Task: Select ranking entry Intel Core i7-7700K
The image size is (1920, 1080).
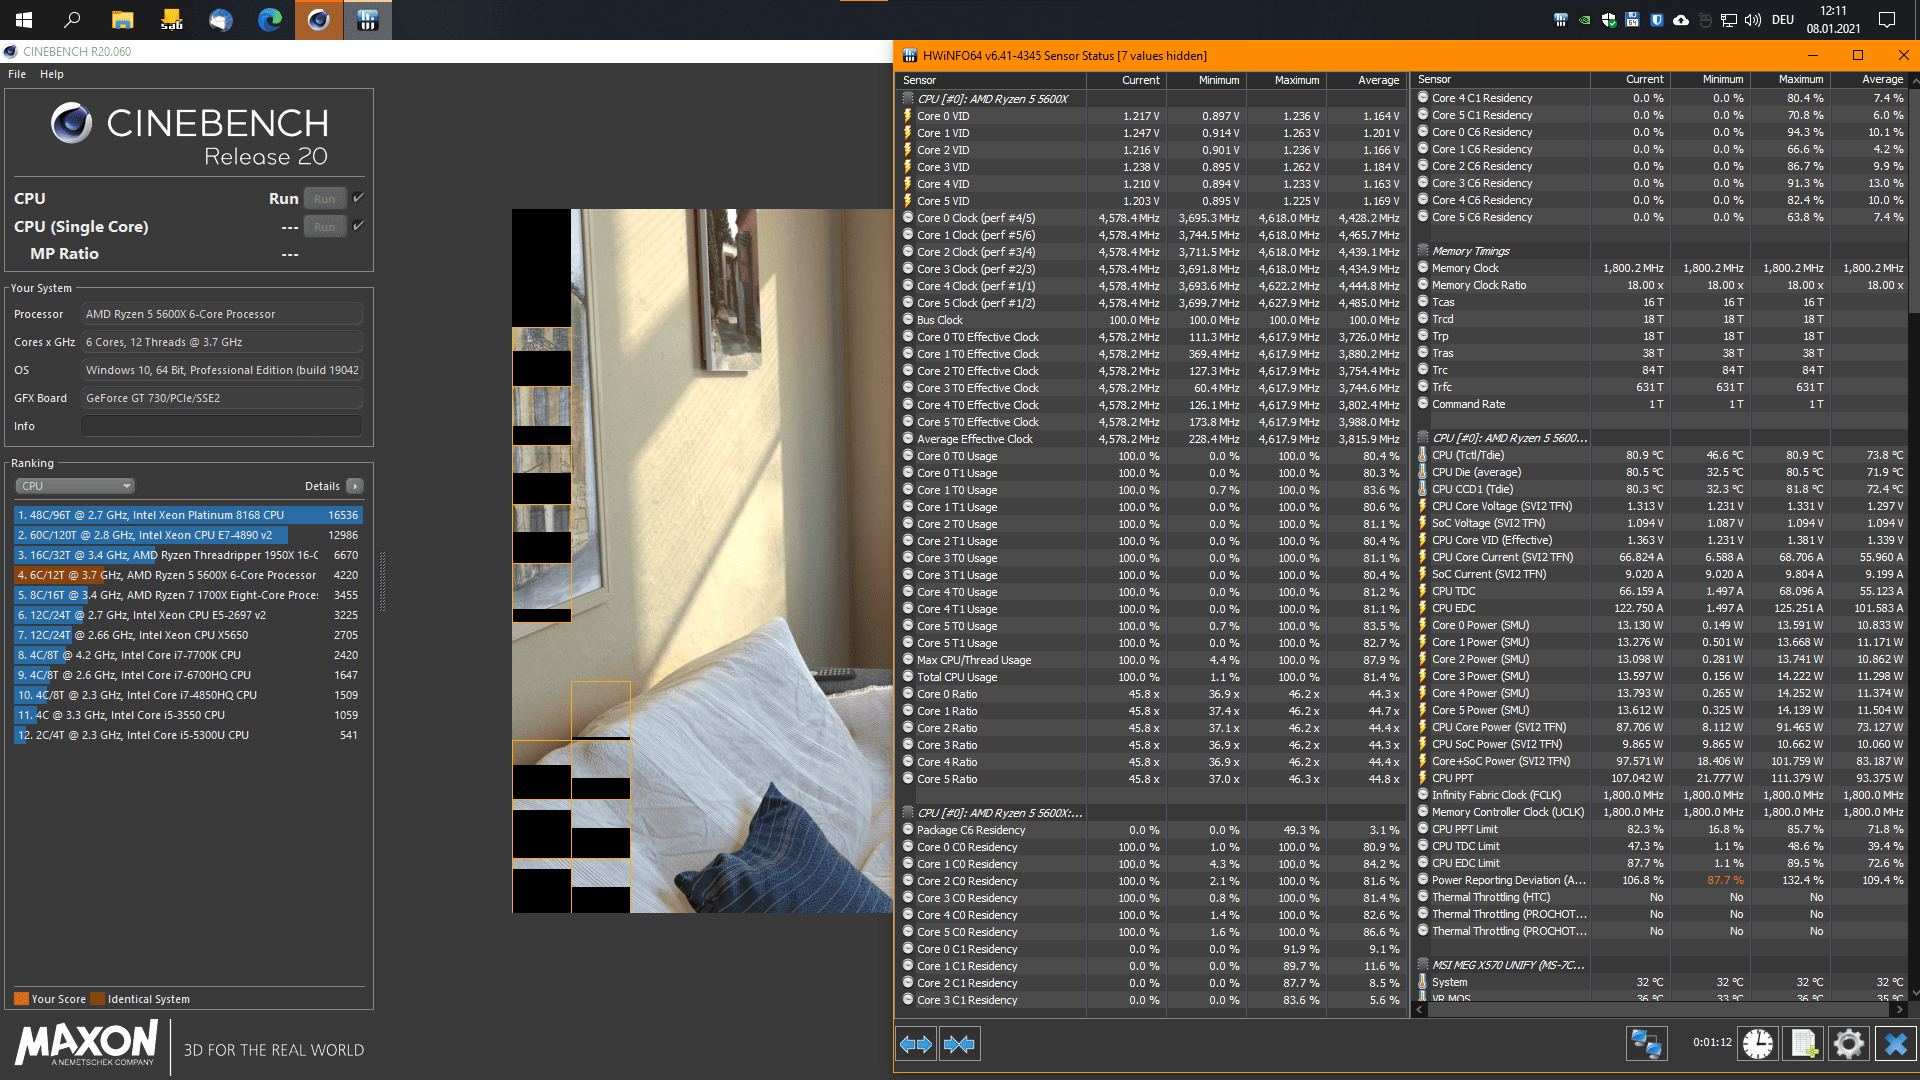Action: click(x=188, y=655)
